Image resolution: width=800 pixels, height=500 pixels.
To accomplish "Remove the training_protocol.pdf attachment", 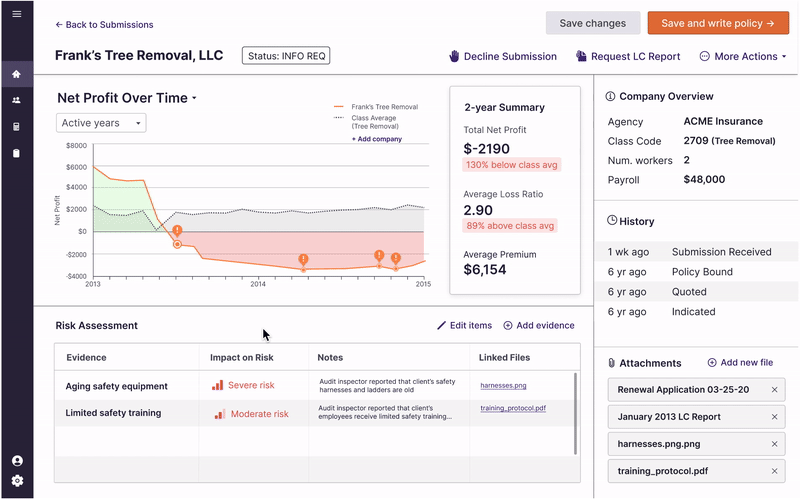I will click(774, 471).
